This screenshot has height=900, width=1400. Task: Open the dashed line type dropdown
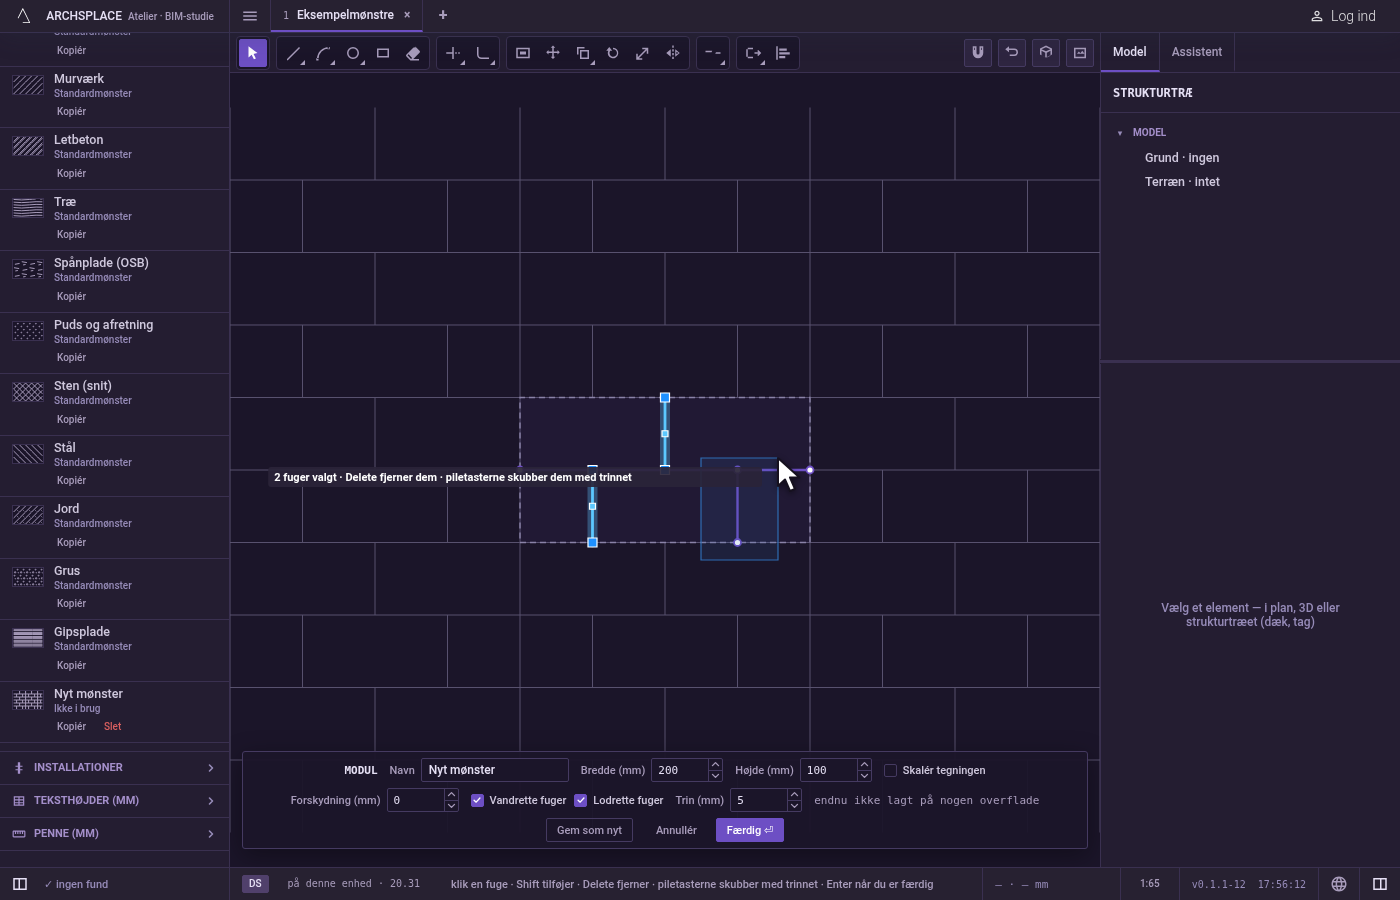click(x=713, y=53)
